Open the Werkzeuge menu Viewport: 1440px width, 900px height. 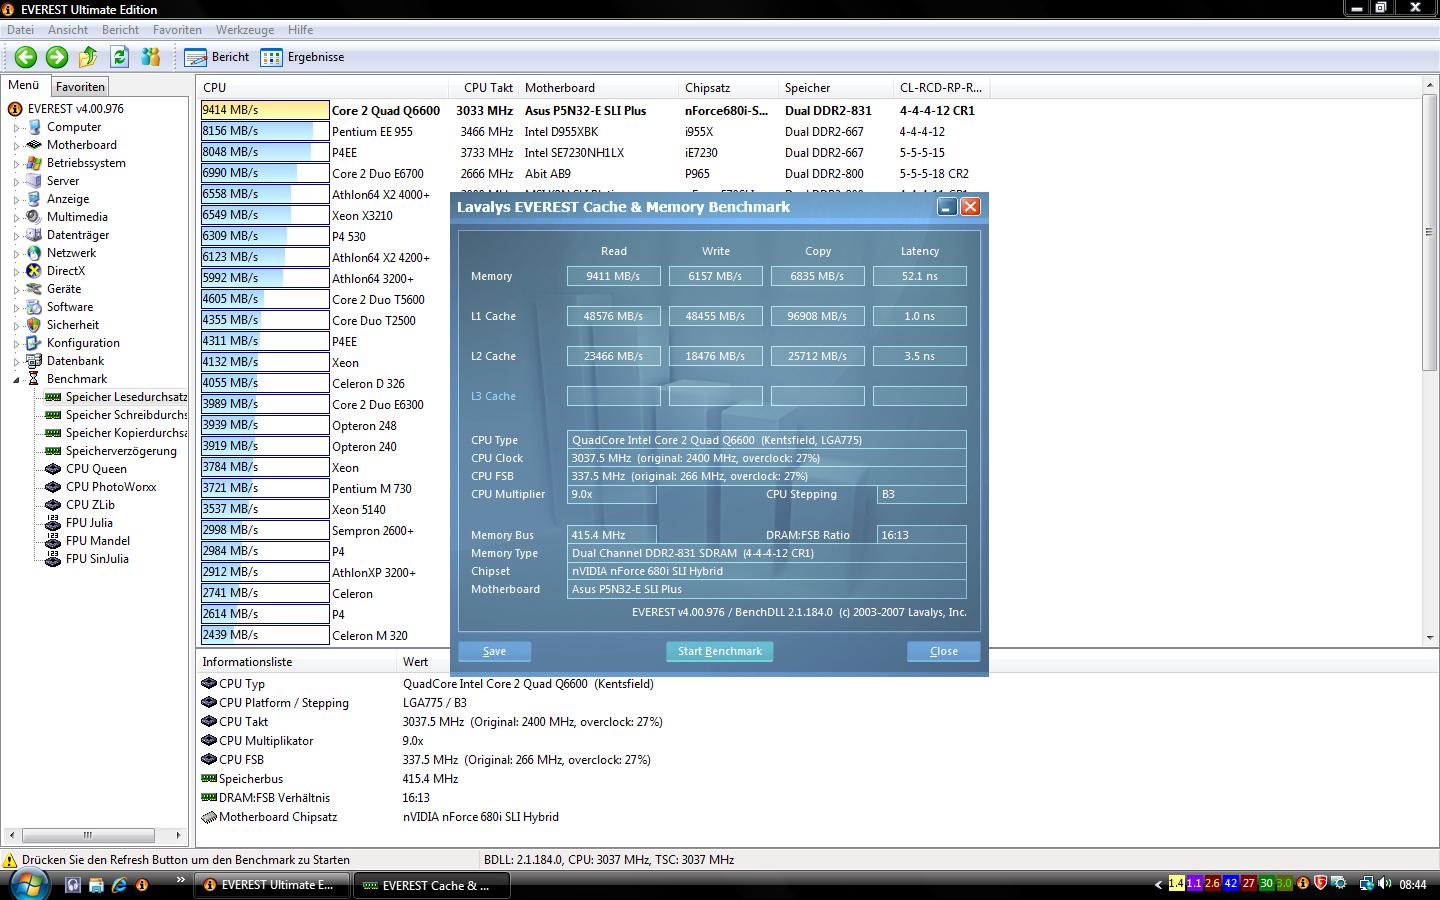tap(244, 30)
